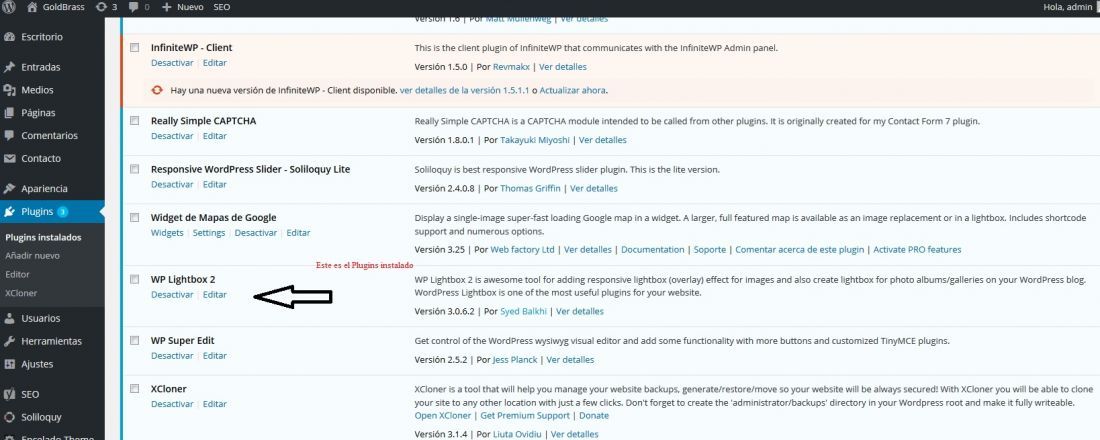Screen dimensions: 1100x440
Task: Click the GoldBrass home icon
Action: [x=32, y=7]
